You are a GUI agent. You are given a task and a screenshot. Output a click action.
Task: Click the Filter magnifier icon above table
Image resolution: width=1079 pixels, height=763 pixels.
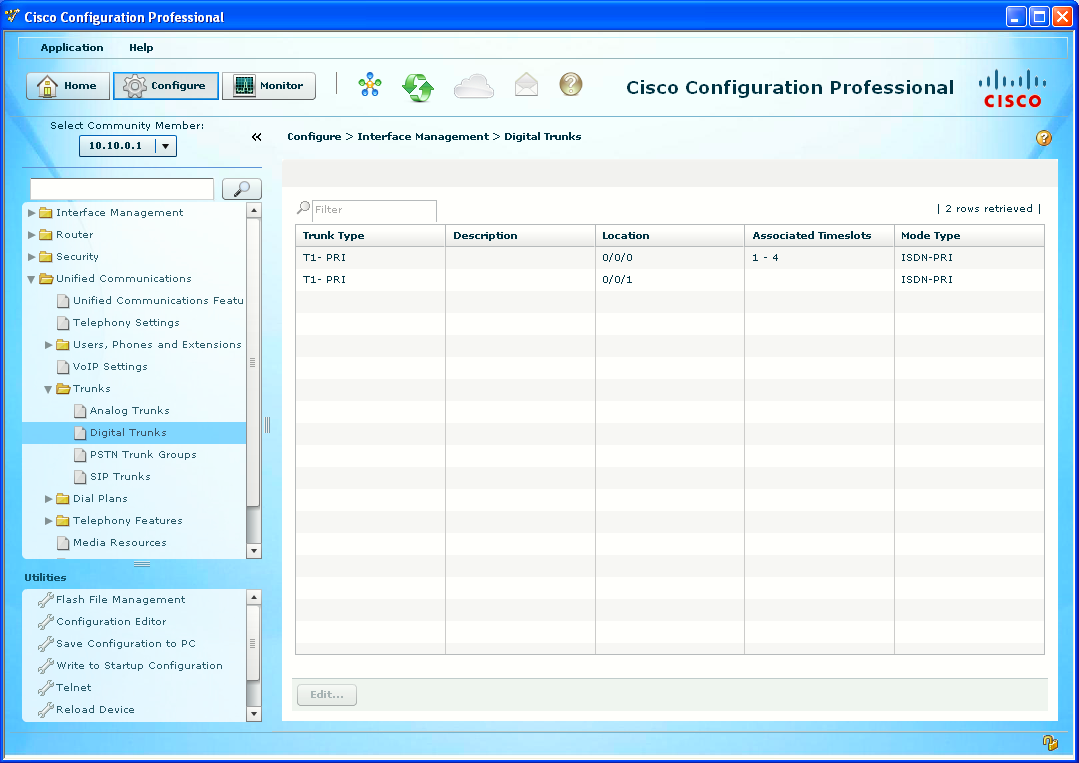pos(303,207)
